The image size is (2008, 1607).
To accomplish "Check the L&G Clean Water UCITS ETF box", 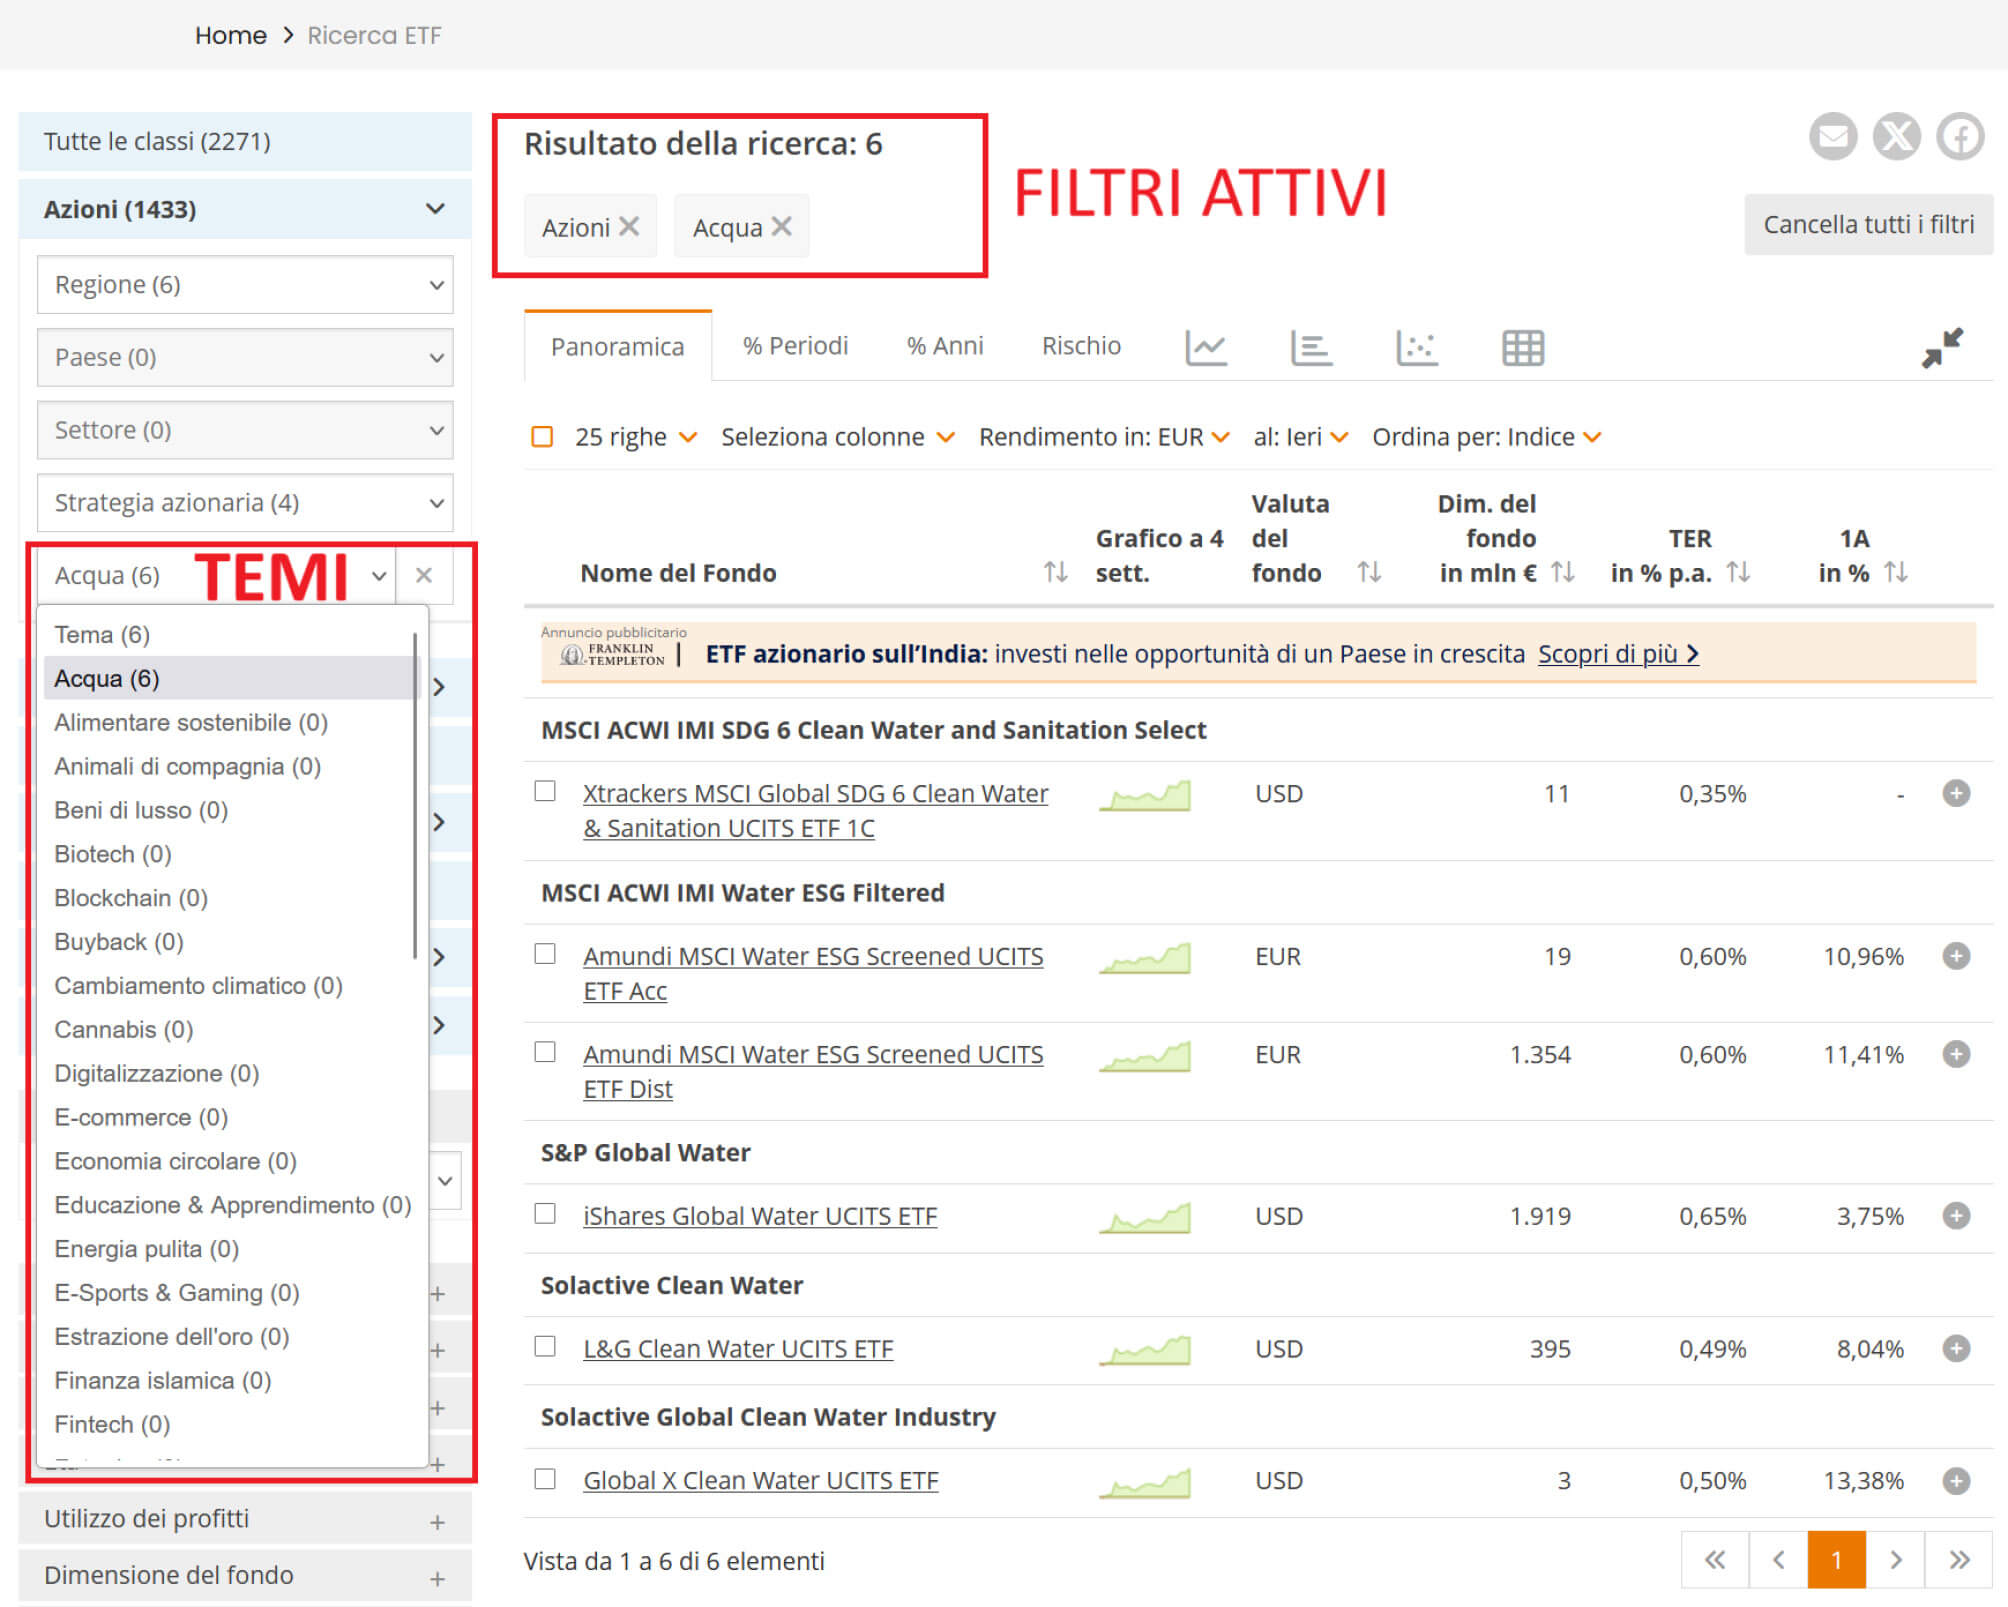I will tap(545, 1346).
